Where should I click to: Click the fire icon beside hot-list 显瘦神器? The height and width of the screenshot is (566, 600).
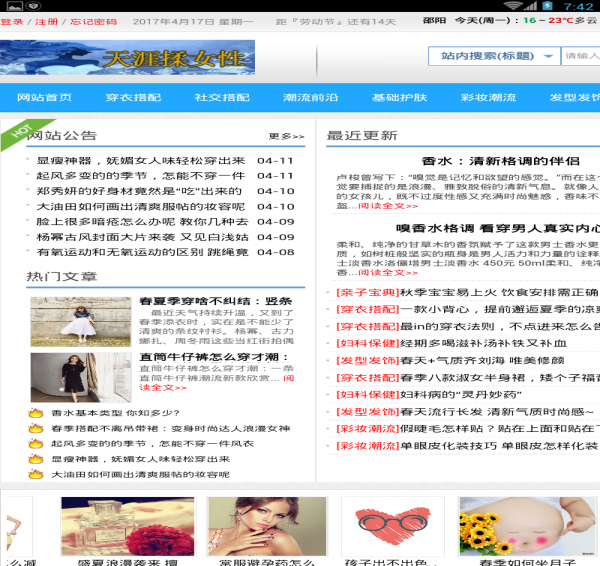pyautogui.click(x=36, y=459)
